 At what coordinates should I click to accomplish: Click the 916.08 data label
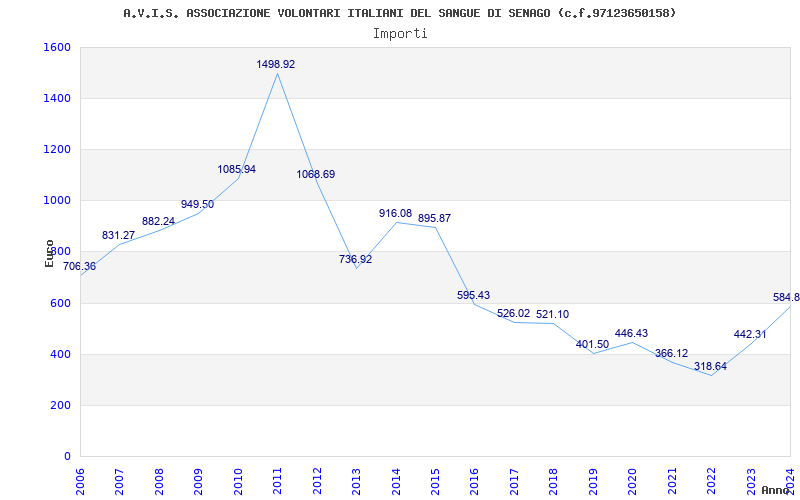tap(395, 213)
